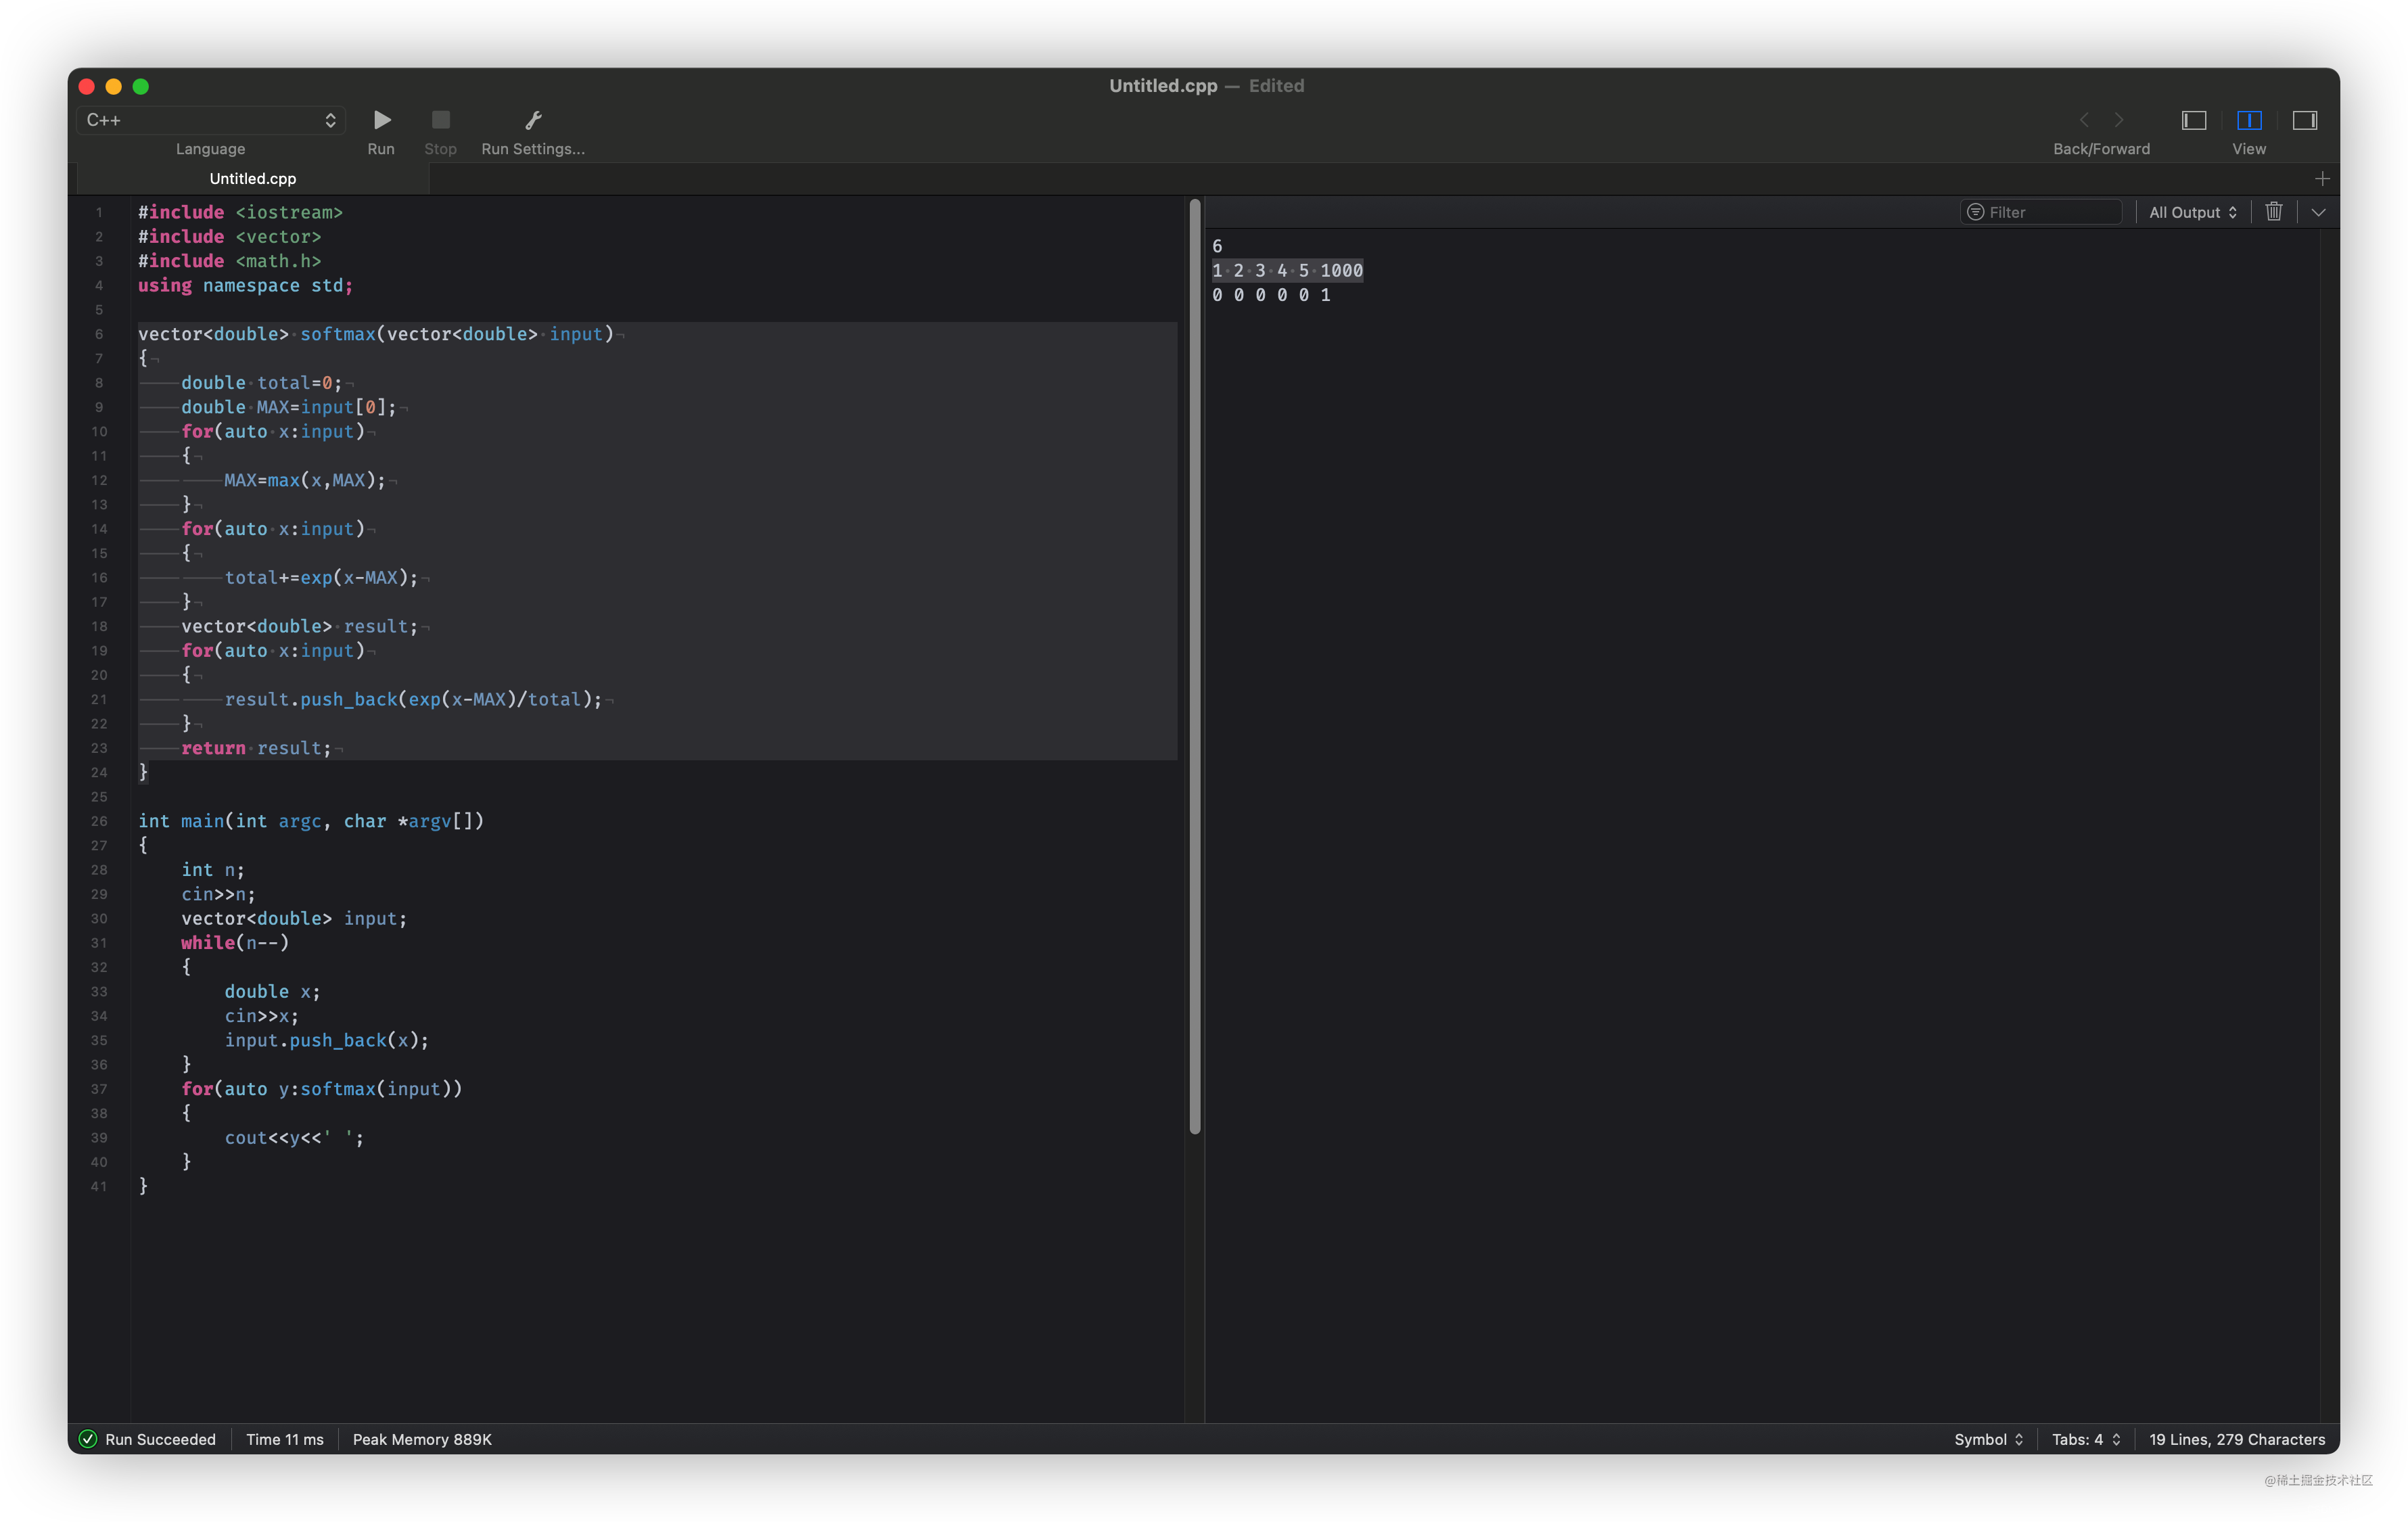This screenshot has width=2408, height=1522.
Task: Open the All Output dropdown
Action: [2192, 212]
